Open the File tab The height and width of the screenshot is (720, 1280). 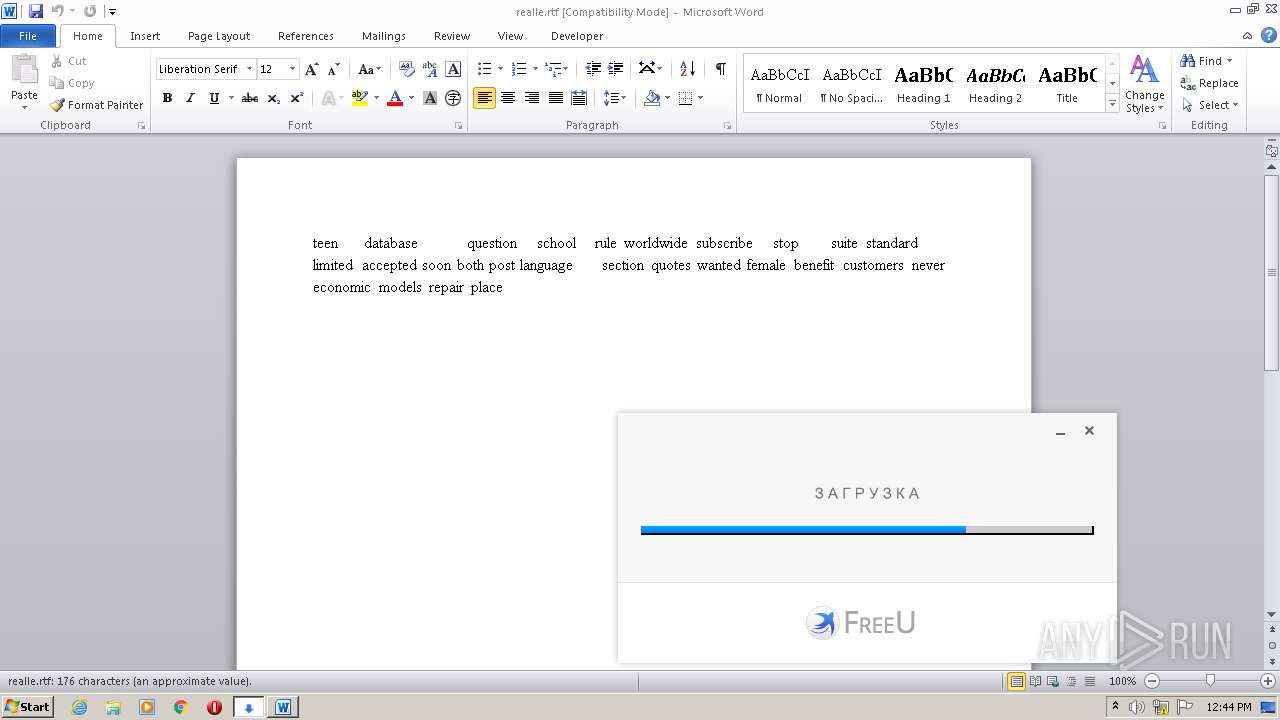(x=28, y=36)
